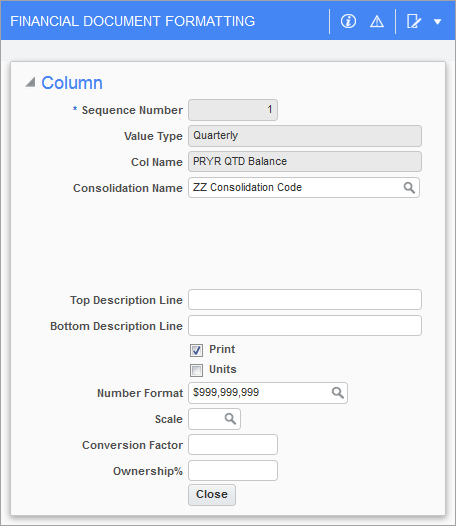Focus the Conversion Factor field
Image resolution: width=456 pixels, height=526 pixels.
pos(233,444)
